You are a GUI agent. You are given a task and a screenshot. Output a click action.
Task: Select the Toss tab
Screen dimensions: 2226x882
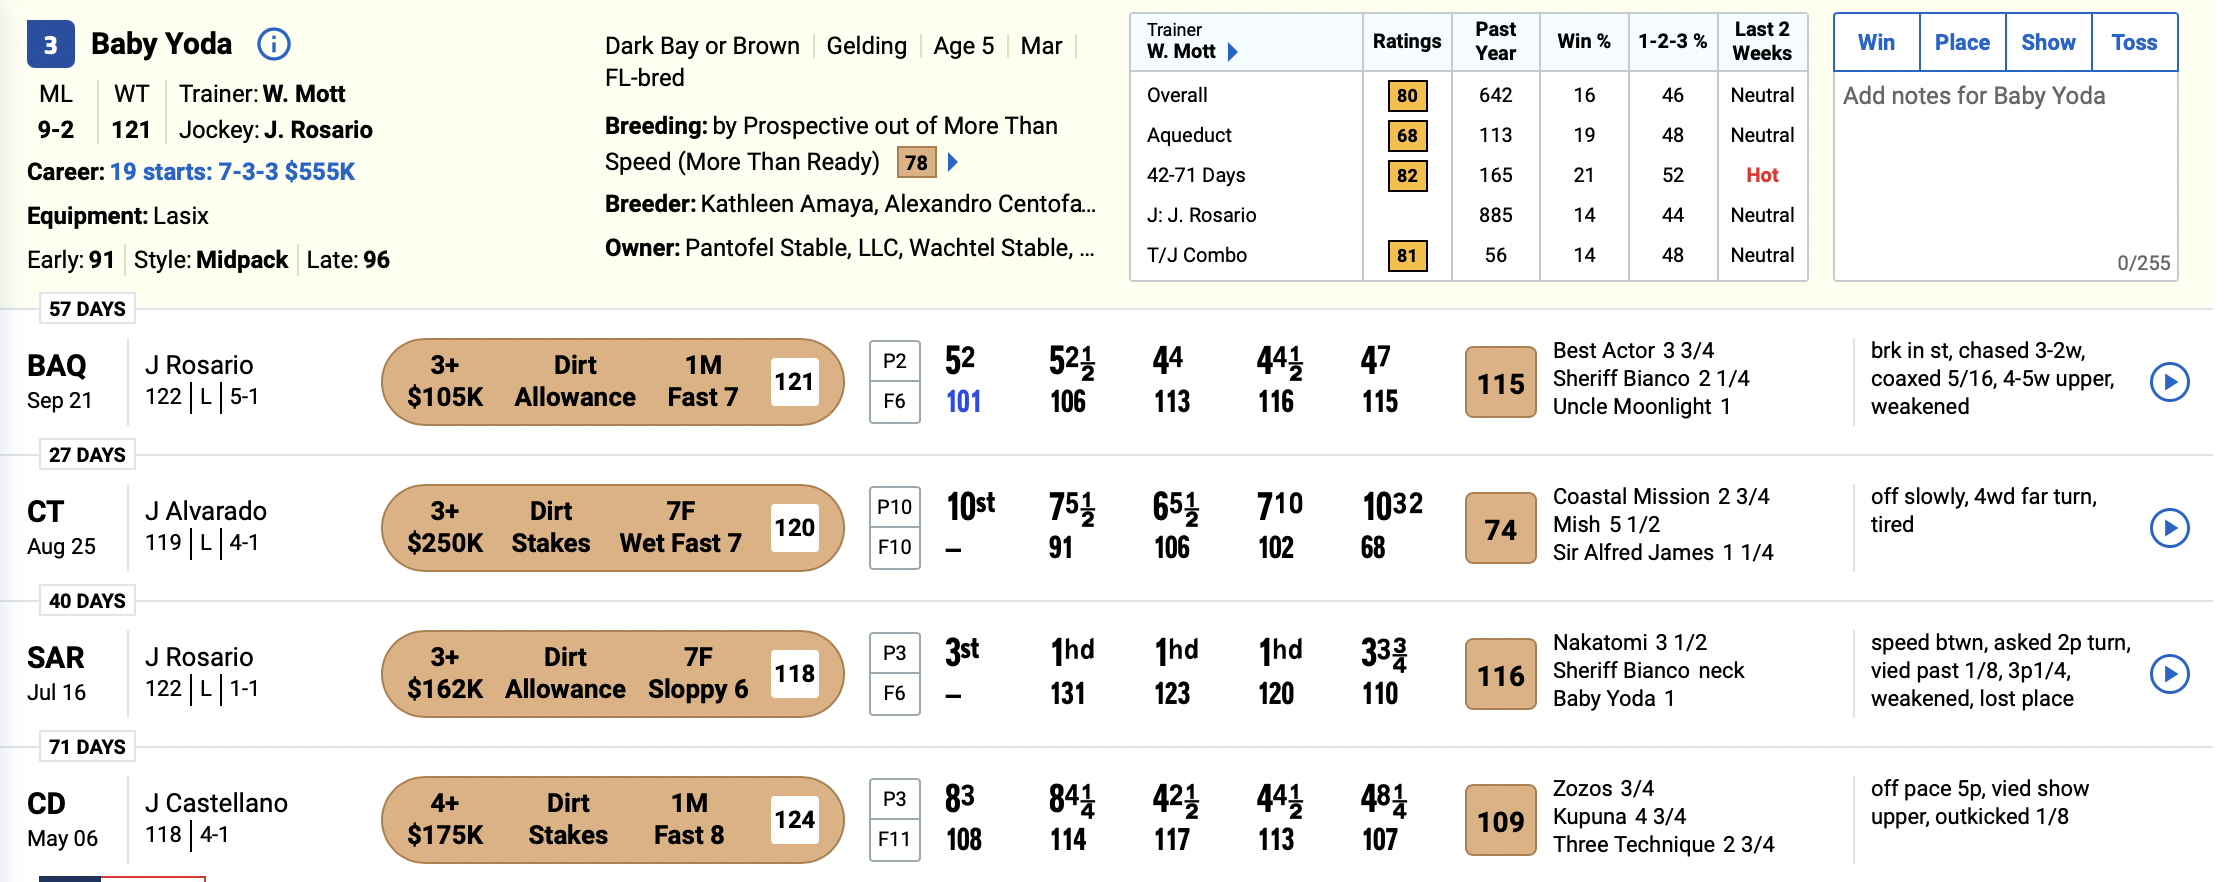[2134, 43]
